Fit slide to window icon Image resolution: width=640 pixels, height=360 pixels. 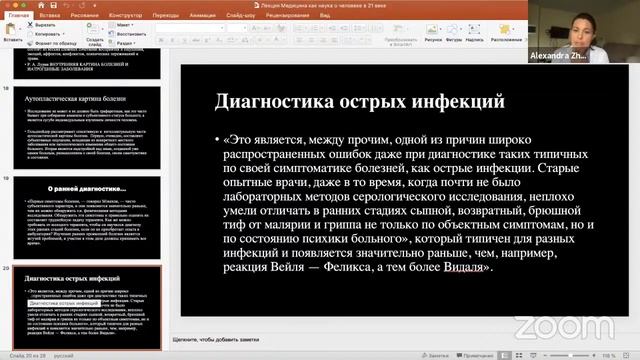click(627, 356)
